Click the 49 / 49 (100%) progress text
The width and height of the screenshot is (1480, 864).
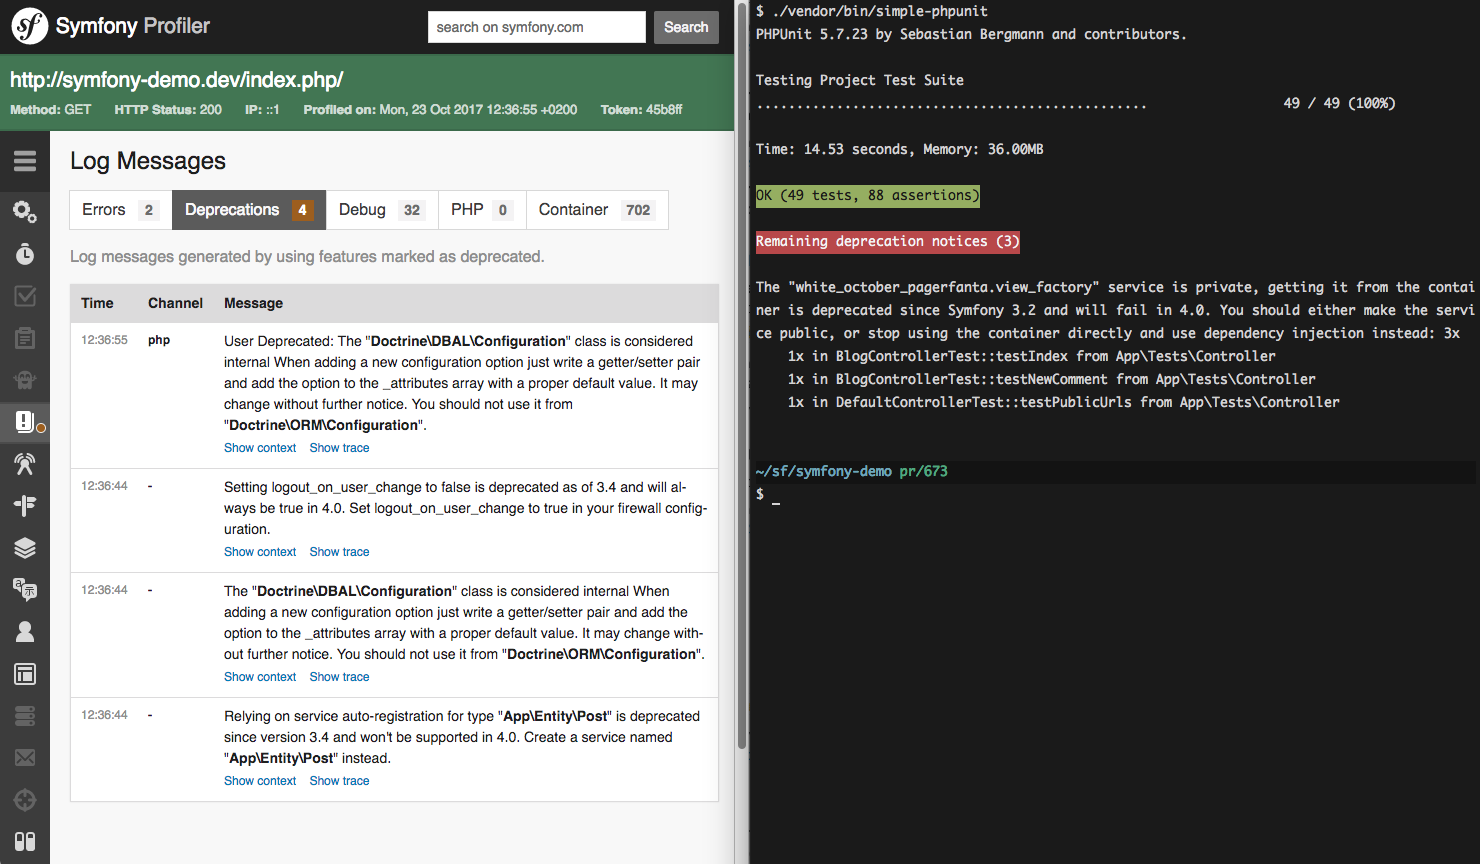pos(1339,103)
